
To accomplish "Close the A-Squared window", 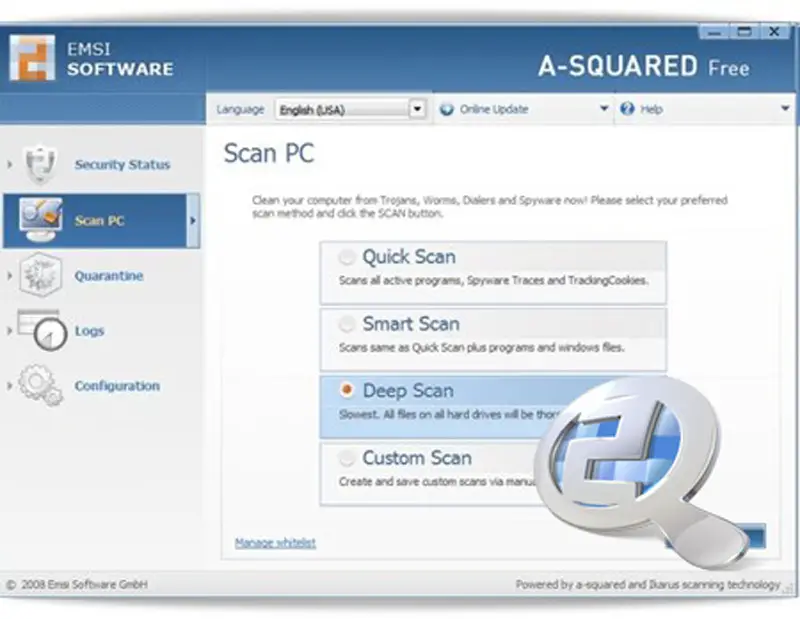I will (774, 32).
